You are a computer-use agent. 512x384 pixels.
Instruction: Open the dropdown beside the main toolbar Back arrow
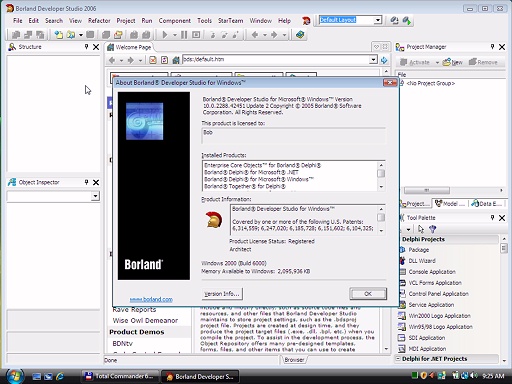tap(265, 35)
